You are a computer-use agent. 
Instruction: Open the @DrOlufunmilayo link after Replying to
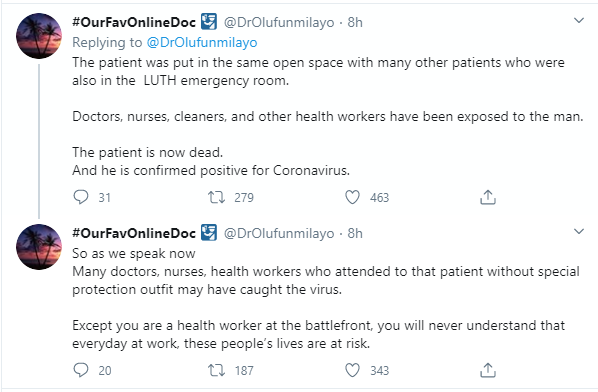(202, 42)
